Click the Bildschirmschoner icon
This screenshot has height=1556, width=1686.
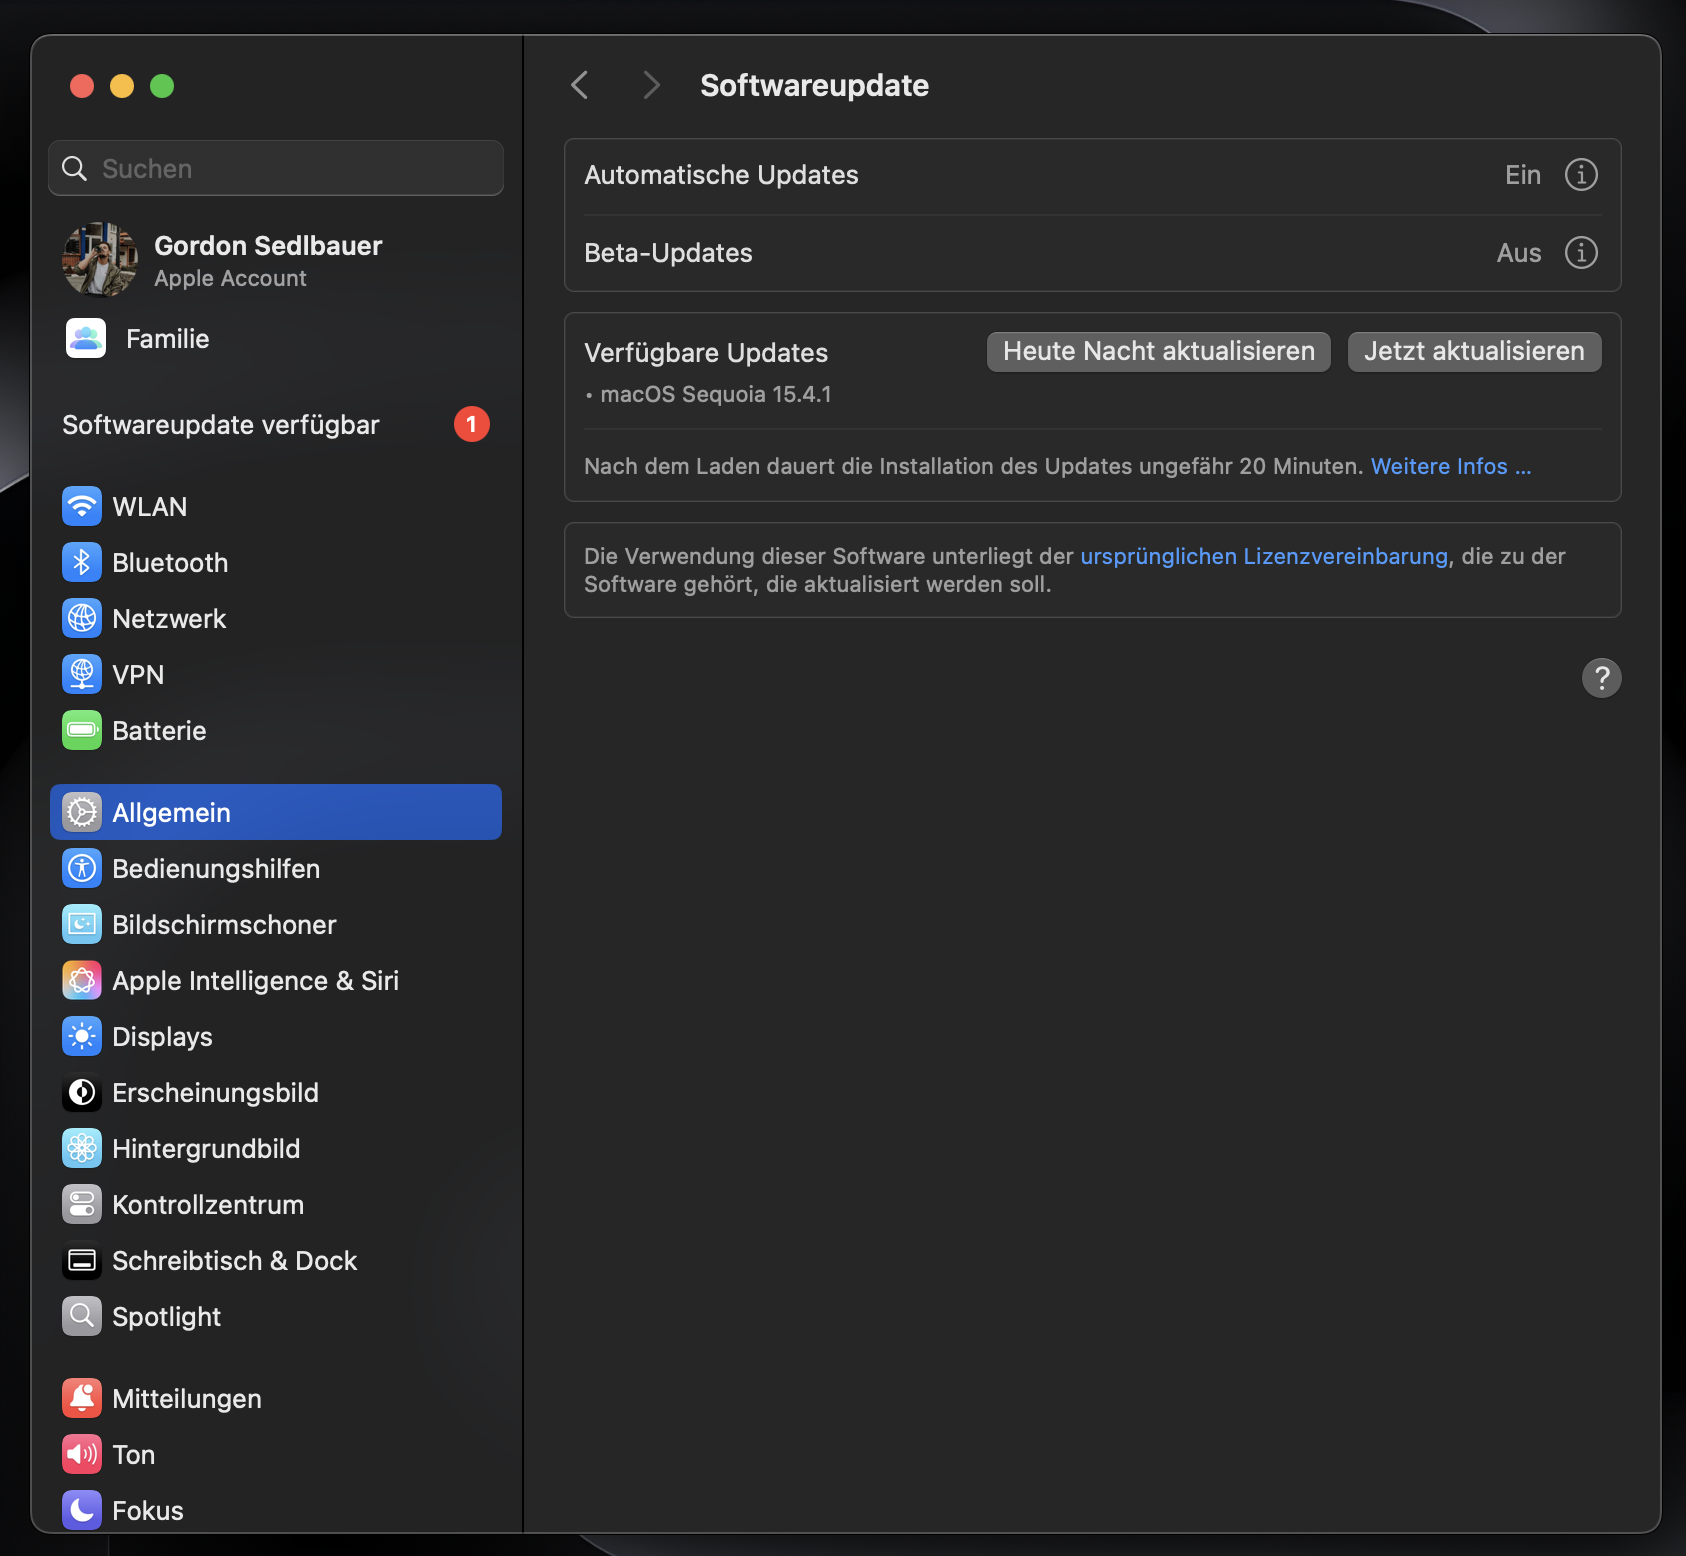[82, 924]
